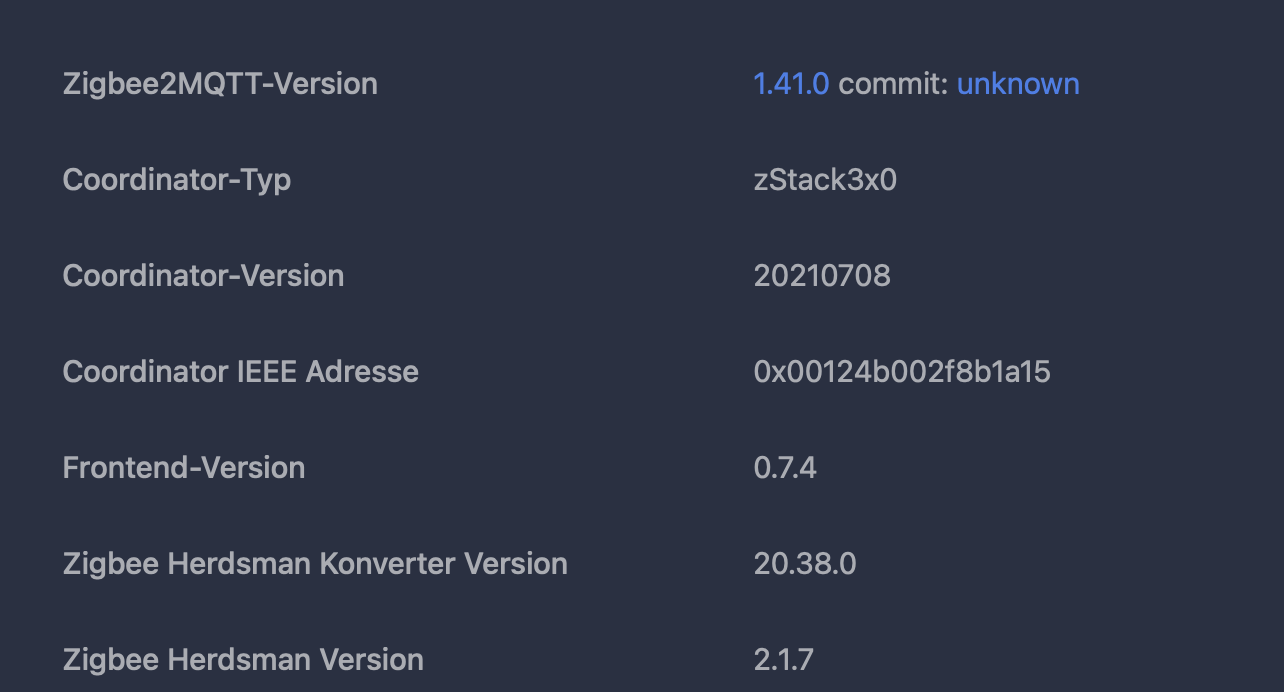Click the Zigbee Herdsman Konverter Version label
Image resolution: width=1284 pixels, height=692 pixels.
pos(315,564)
